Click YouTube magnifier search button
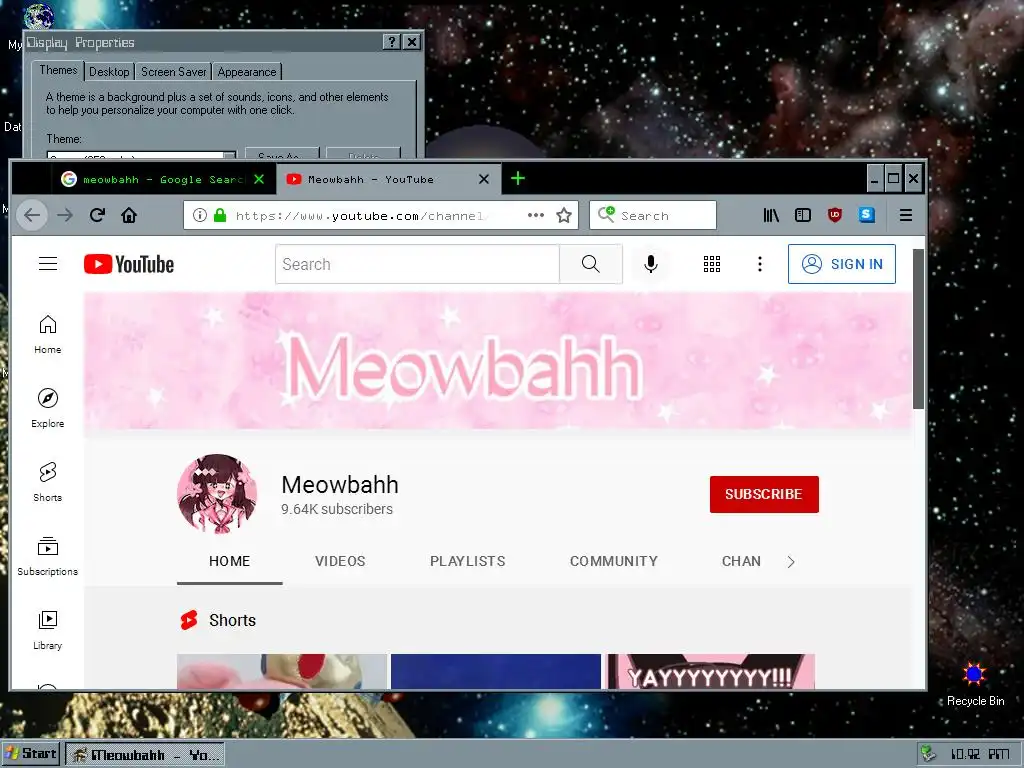The image size is (1024, 768). pyautogui.click(x=590, y=264)
